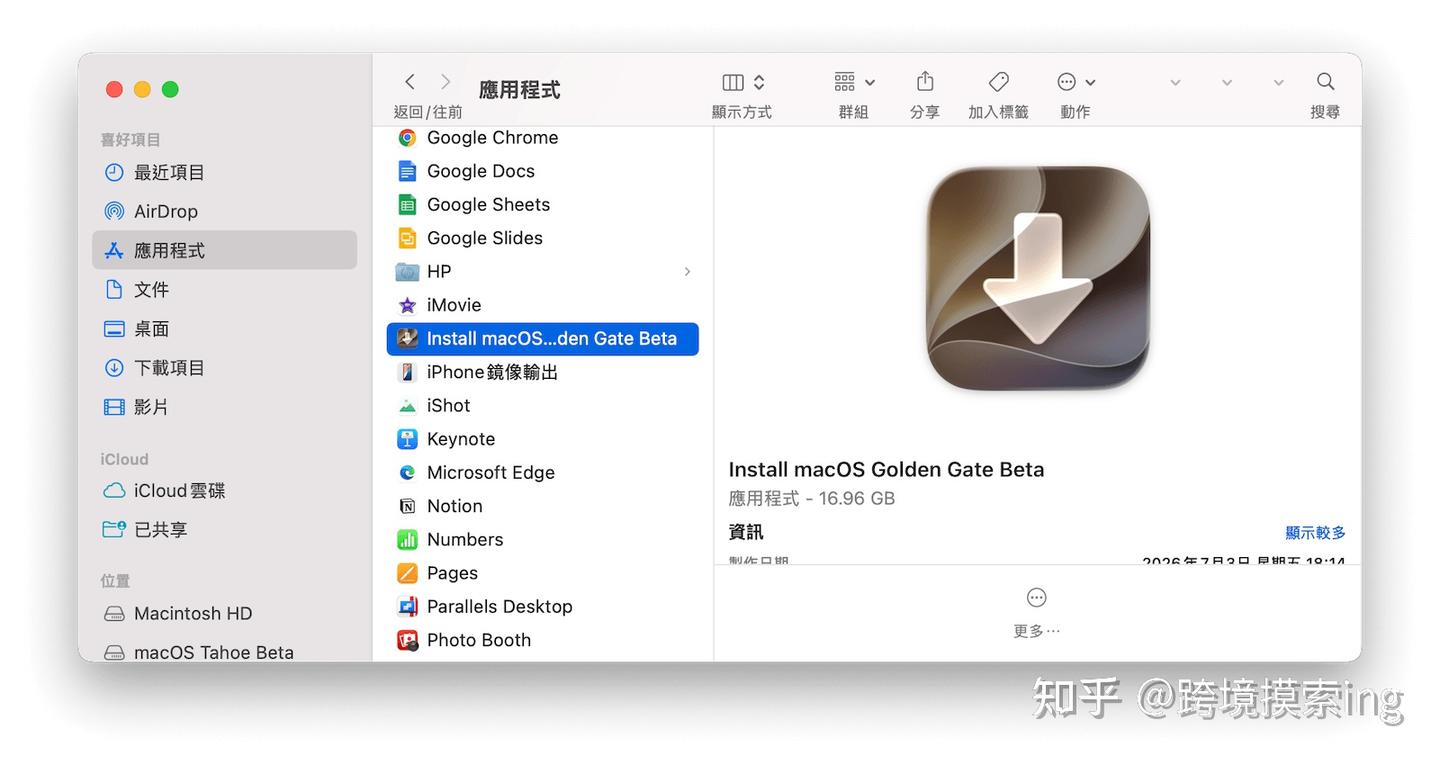Click the iMovie name

pyautogui.click(x=454, y=305)
